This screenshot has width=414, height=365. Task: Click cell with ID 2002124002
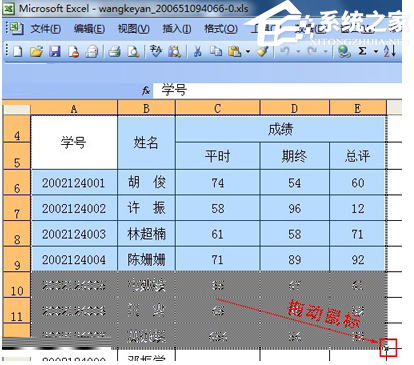coord(74,208)
